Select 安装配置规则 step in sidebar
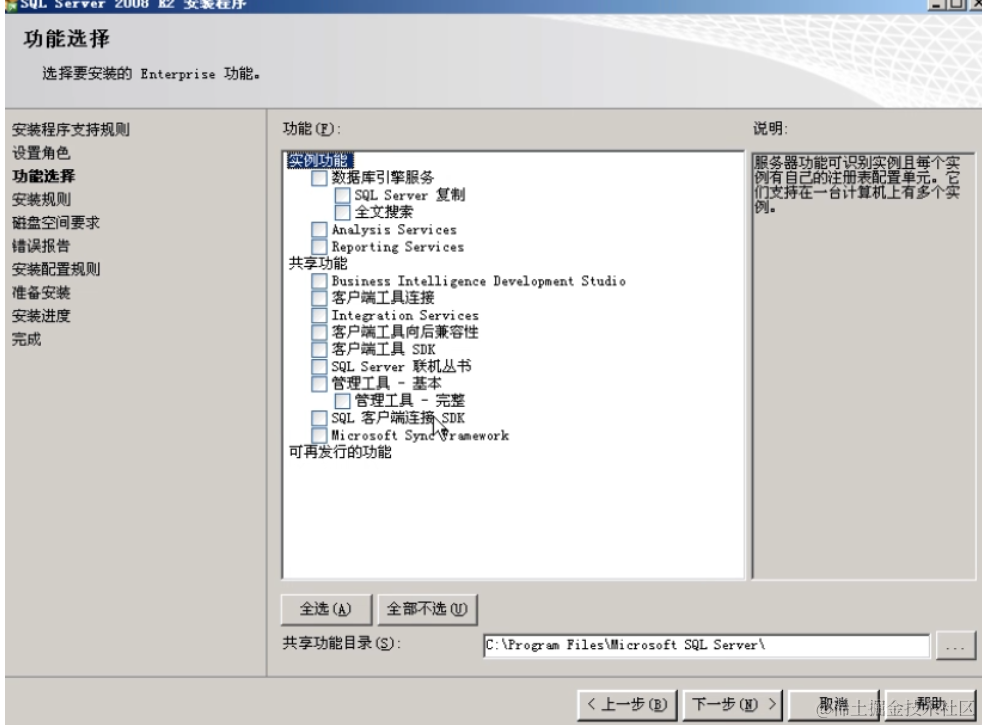This screenshot has width=982, height=725. [56, 270]
